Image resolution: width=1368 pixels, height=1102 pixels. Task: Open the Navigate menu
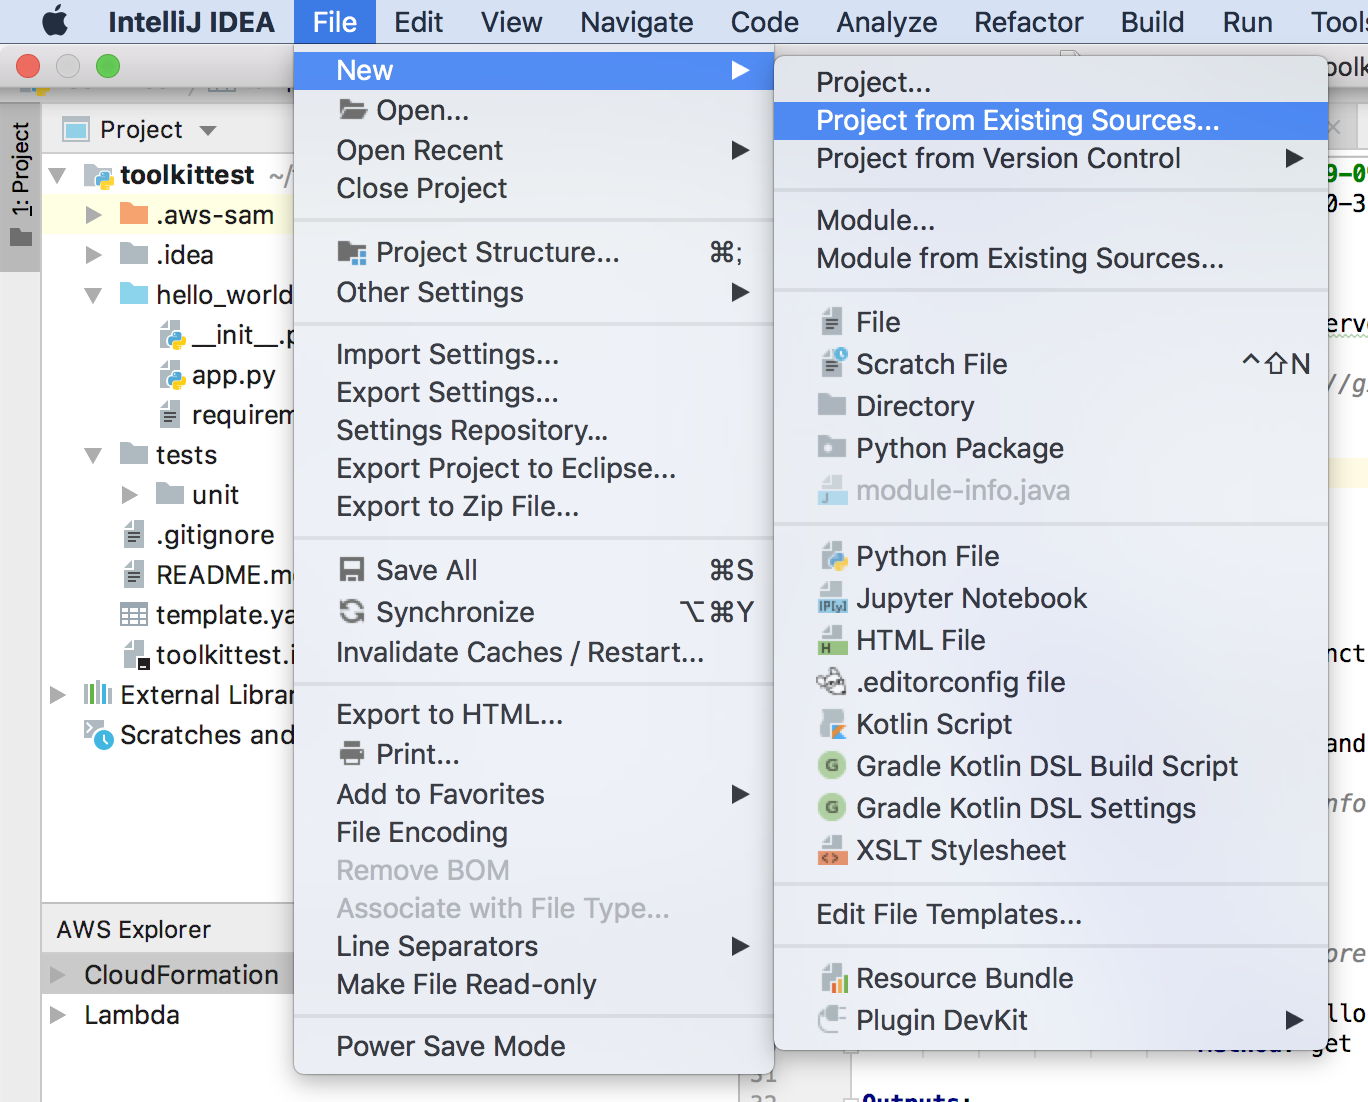[637, 22]
